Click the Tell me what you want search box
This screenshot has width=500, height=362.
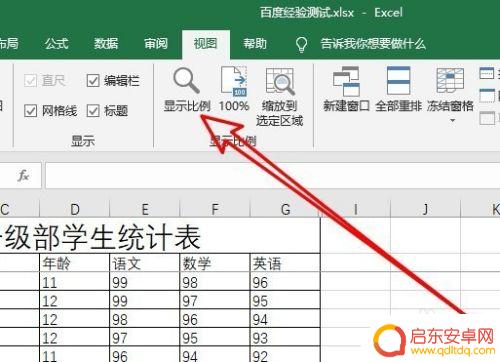pos(373,44)
